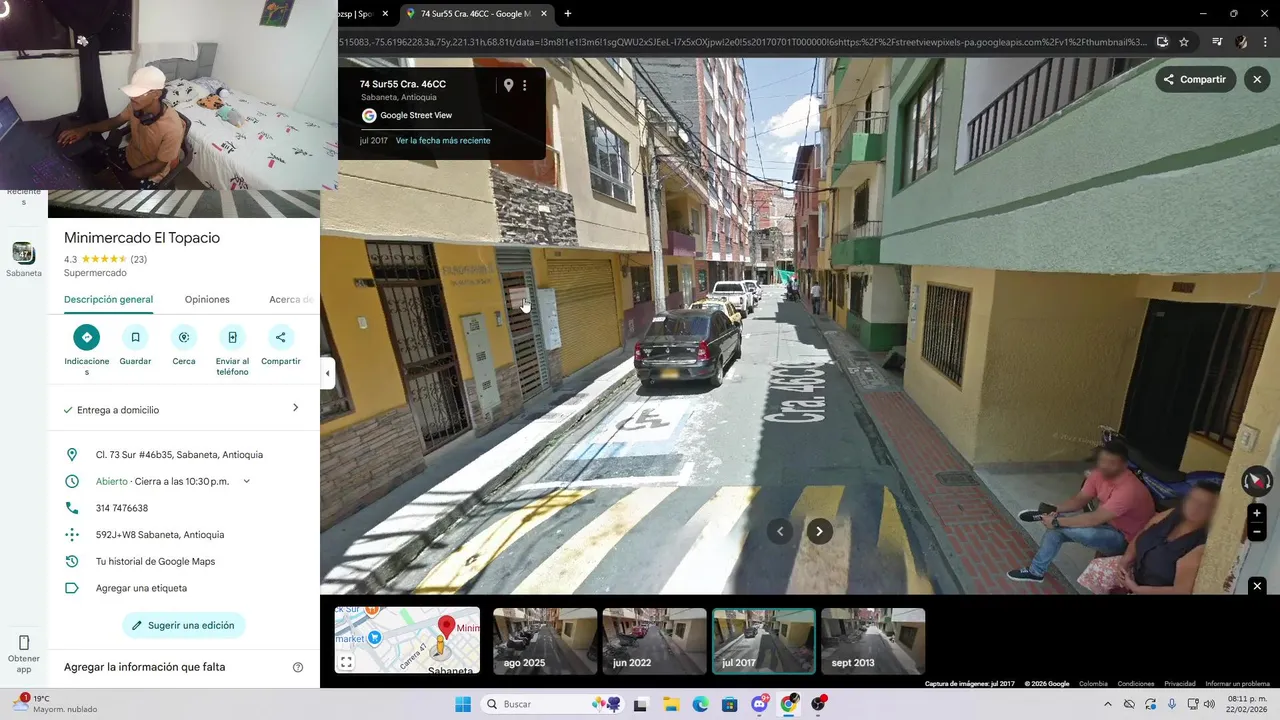The height and width of the screenshot is (720, 1280).
Task: Click the browser address bar URL
Action: click(740, 42)
